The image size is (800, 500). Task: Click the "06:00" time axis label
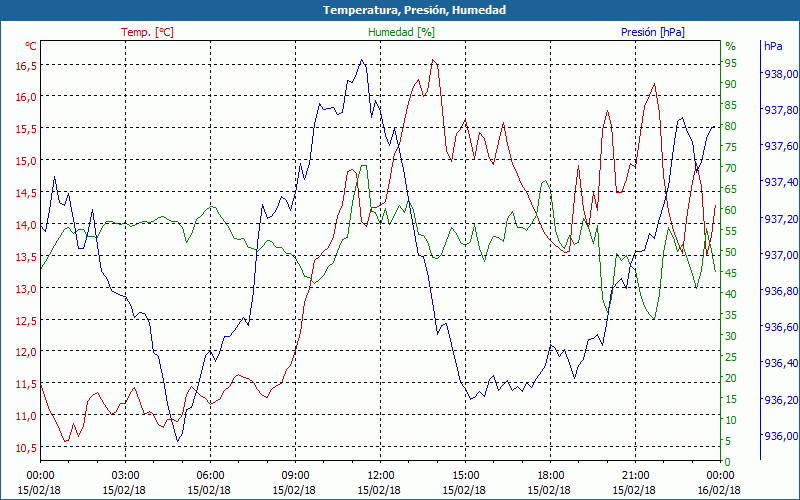(x=210, y=476)
